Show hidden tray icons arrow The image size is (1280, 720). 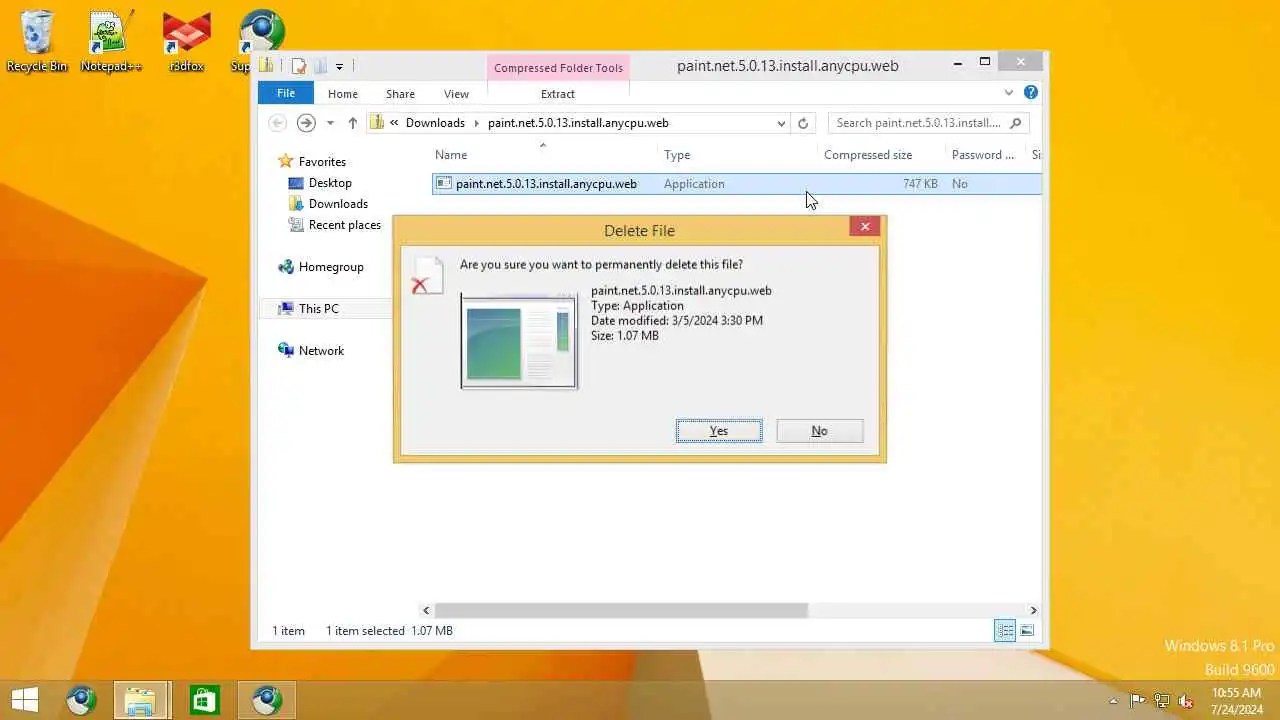(x=1113, y=701)
